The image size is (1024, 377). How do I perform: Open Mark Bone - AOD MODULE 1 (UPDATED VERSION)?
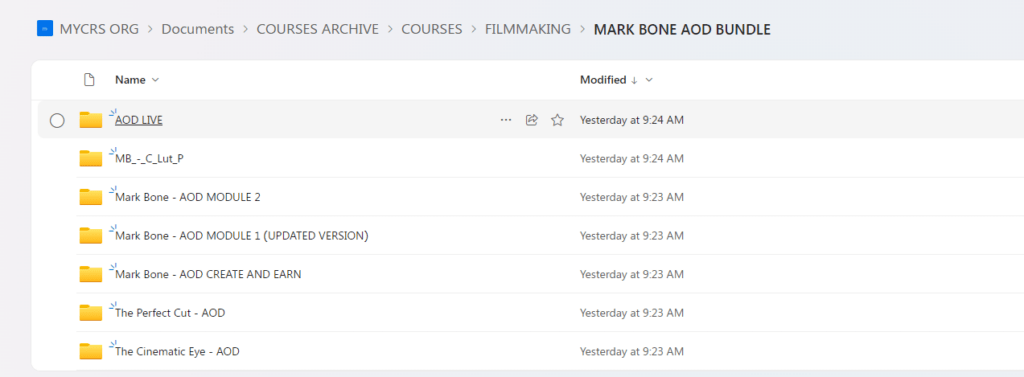pyautogui.click(x=242, y=236)
